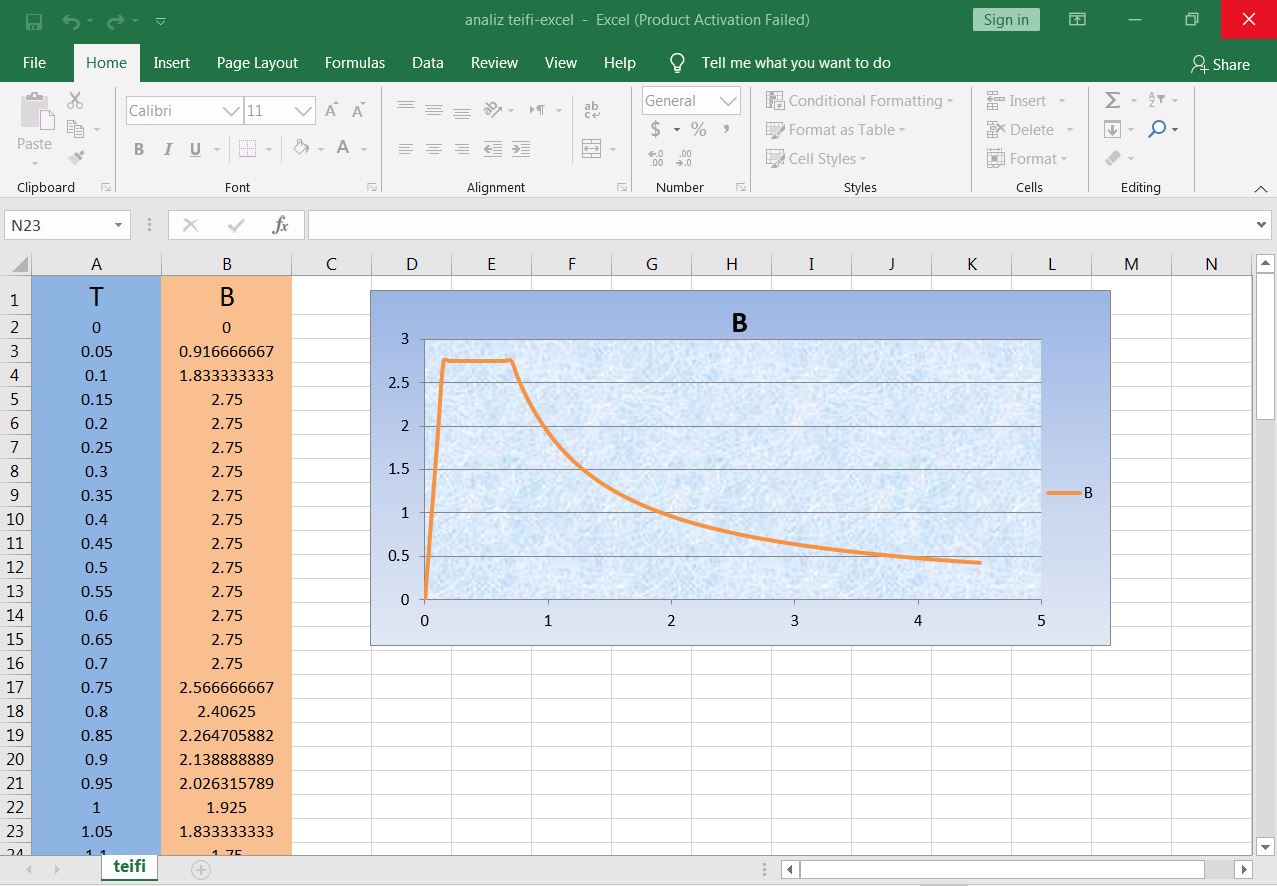Click inside the Name Box showing N23

coord(58,225)
